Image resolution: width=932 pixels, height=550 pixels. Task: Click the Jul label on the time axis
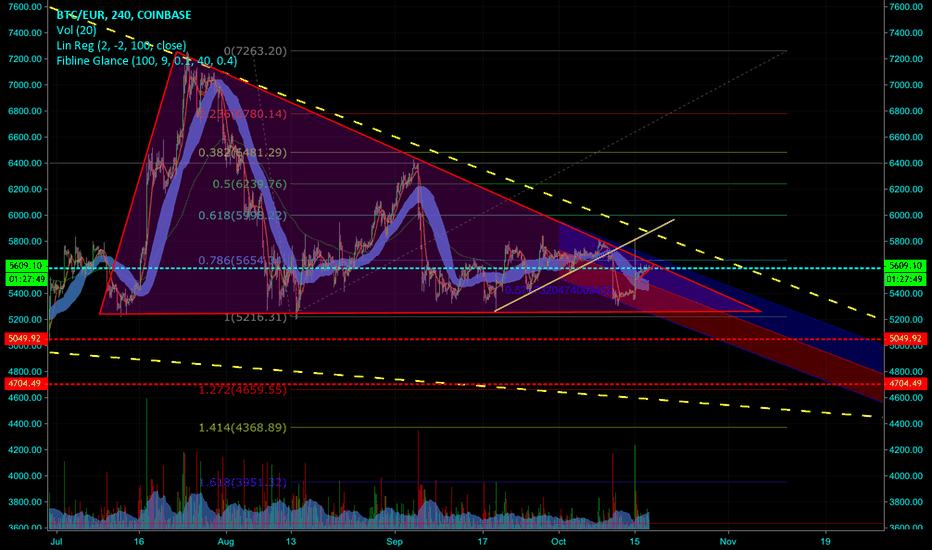[57, 541]
